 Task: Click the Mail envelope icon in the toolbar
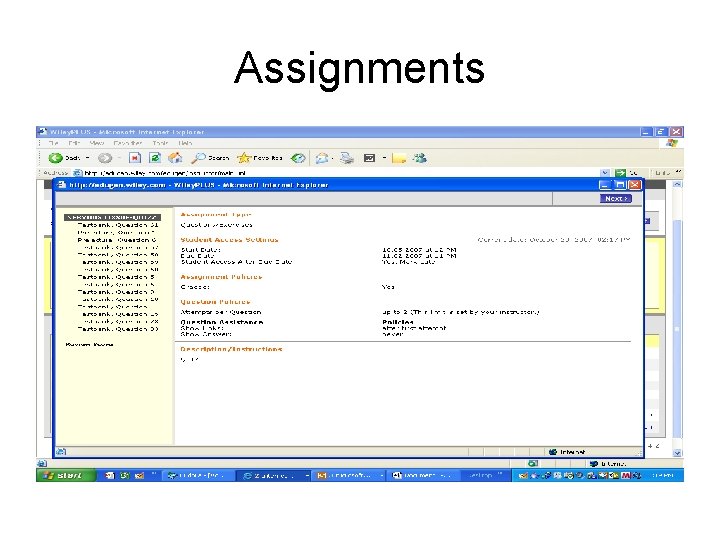[x=322, y=158]
